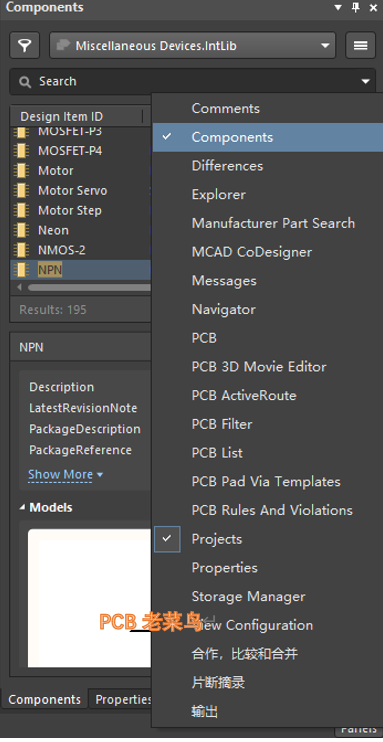Open the hamburger menu button
Screen dimensions: 383x742
click(x=360, y=45)
